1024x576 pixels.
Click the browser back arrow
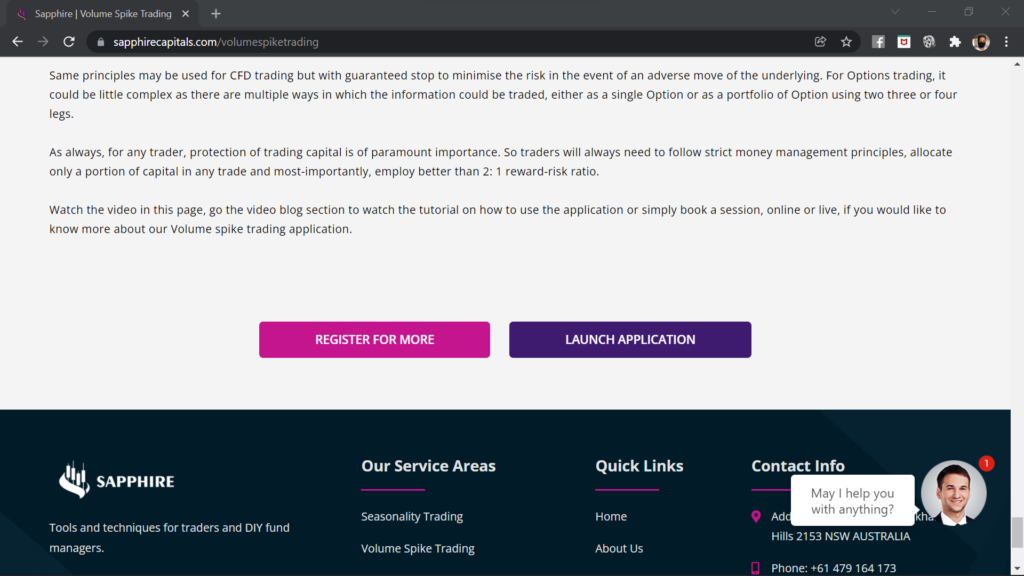(x=17, y=42)
